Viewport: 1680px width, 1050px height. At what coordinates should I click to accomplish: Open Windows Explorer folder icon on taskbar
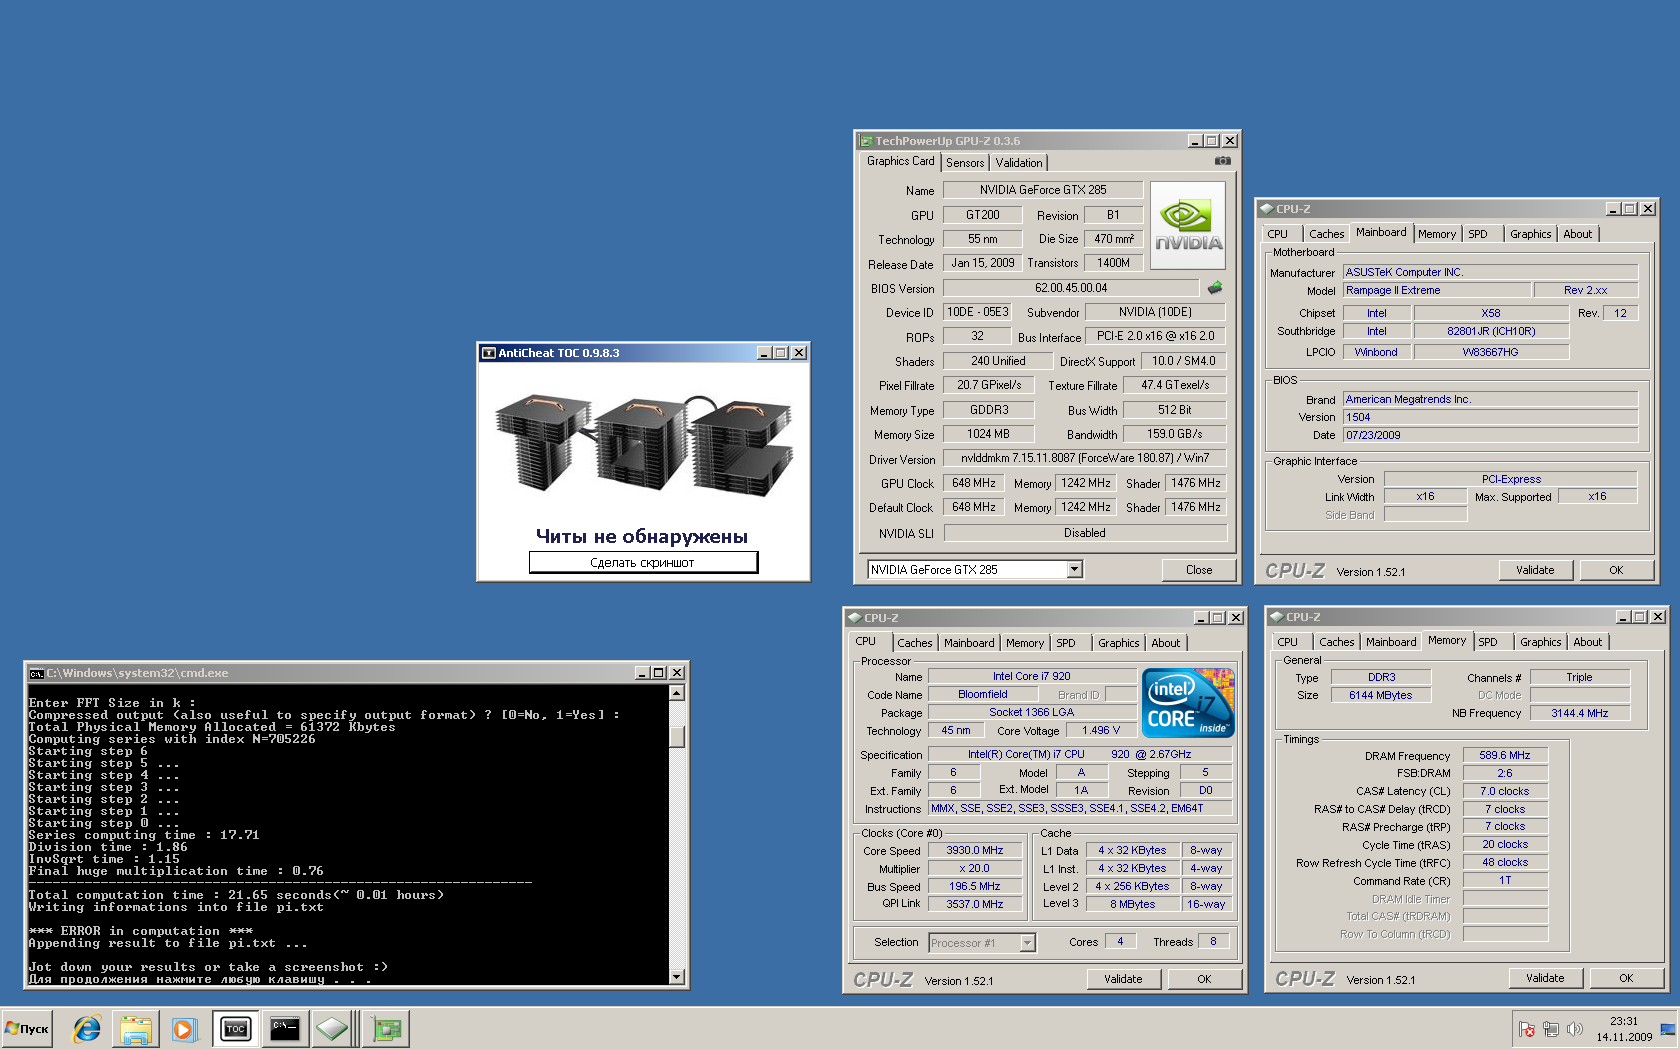135,1028
